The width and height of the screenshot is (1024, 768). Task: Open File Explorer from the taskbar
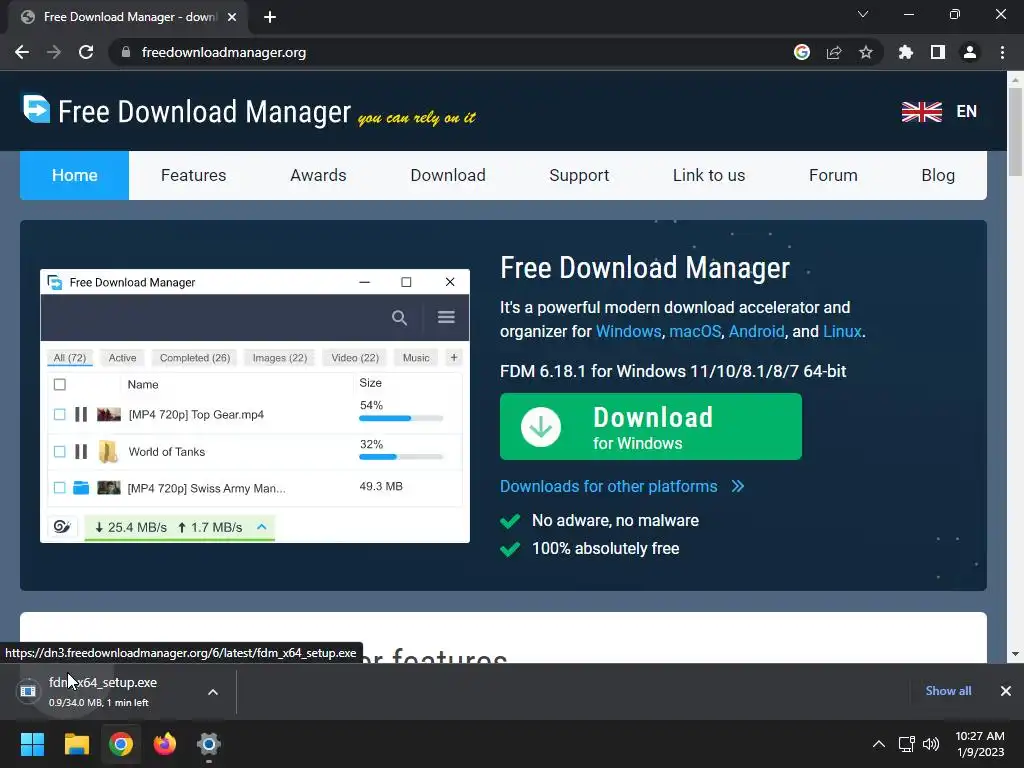click(x=76, y=744)
